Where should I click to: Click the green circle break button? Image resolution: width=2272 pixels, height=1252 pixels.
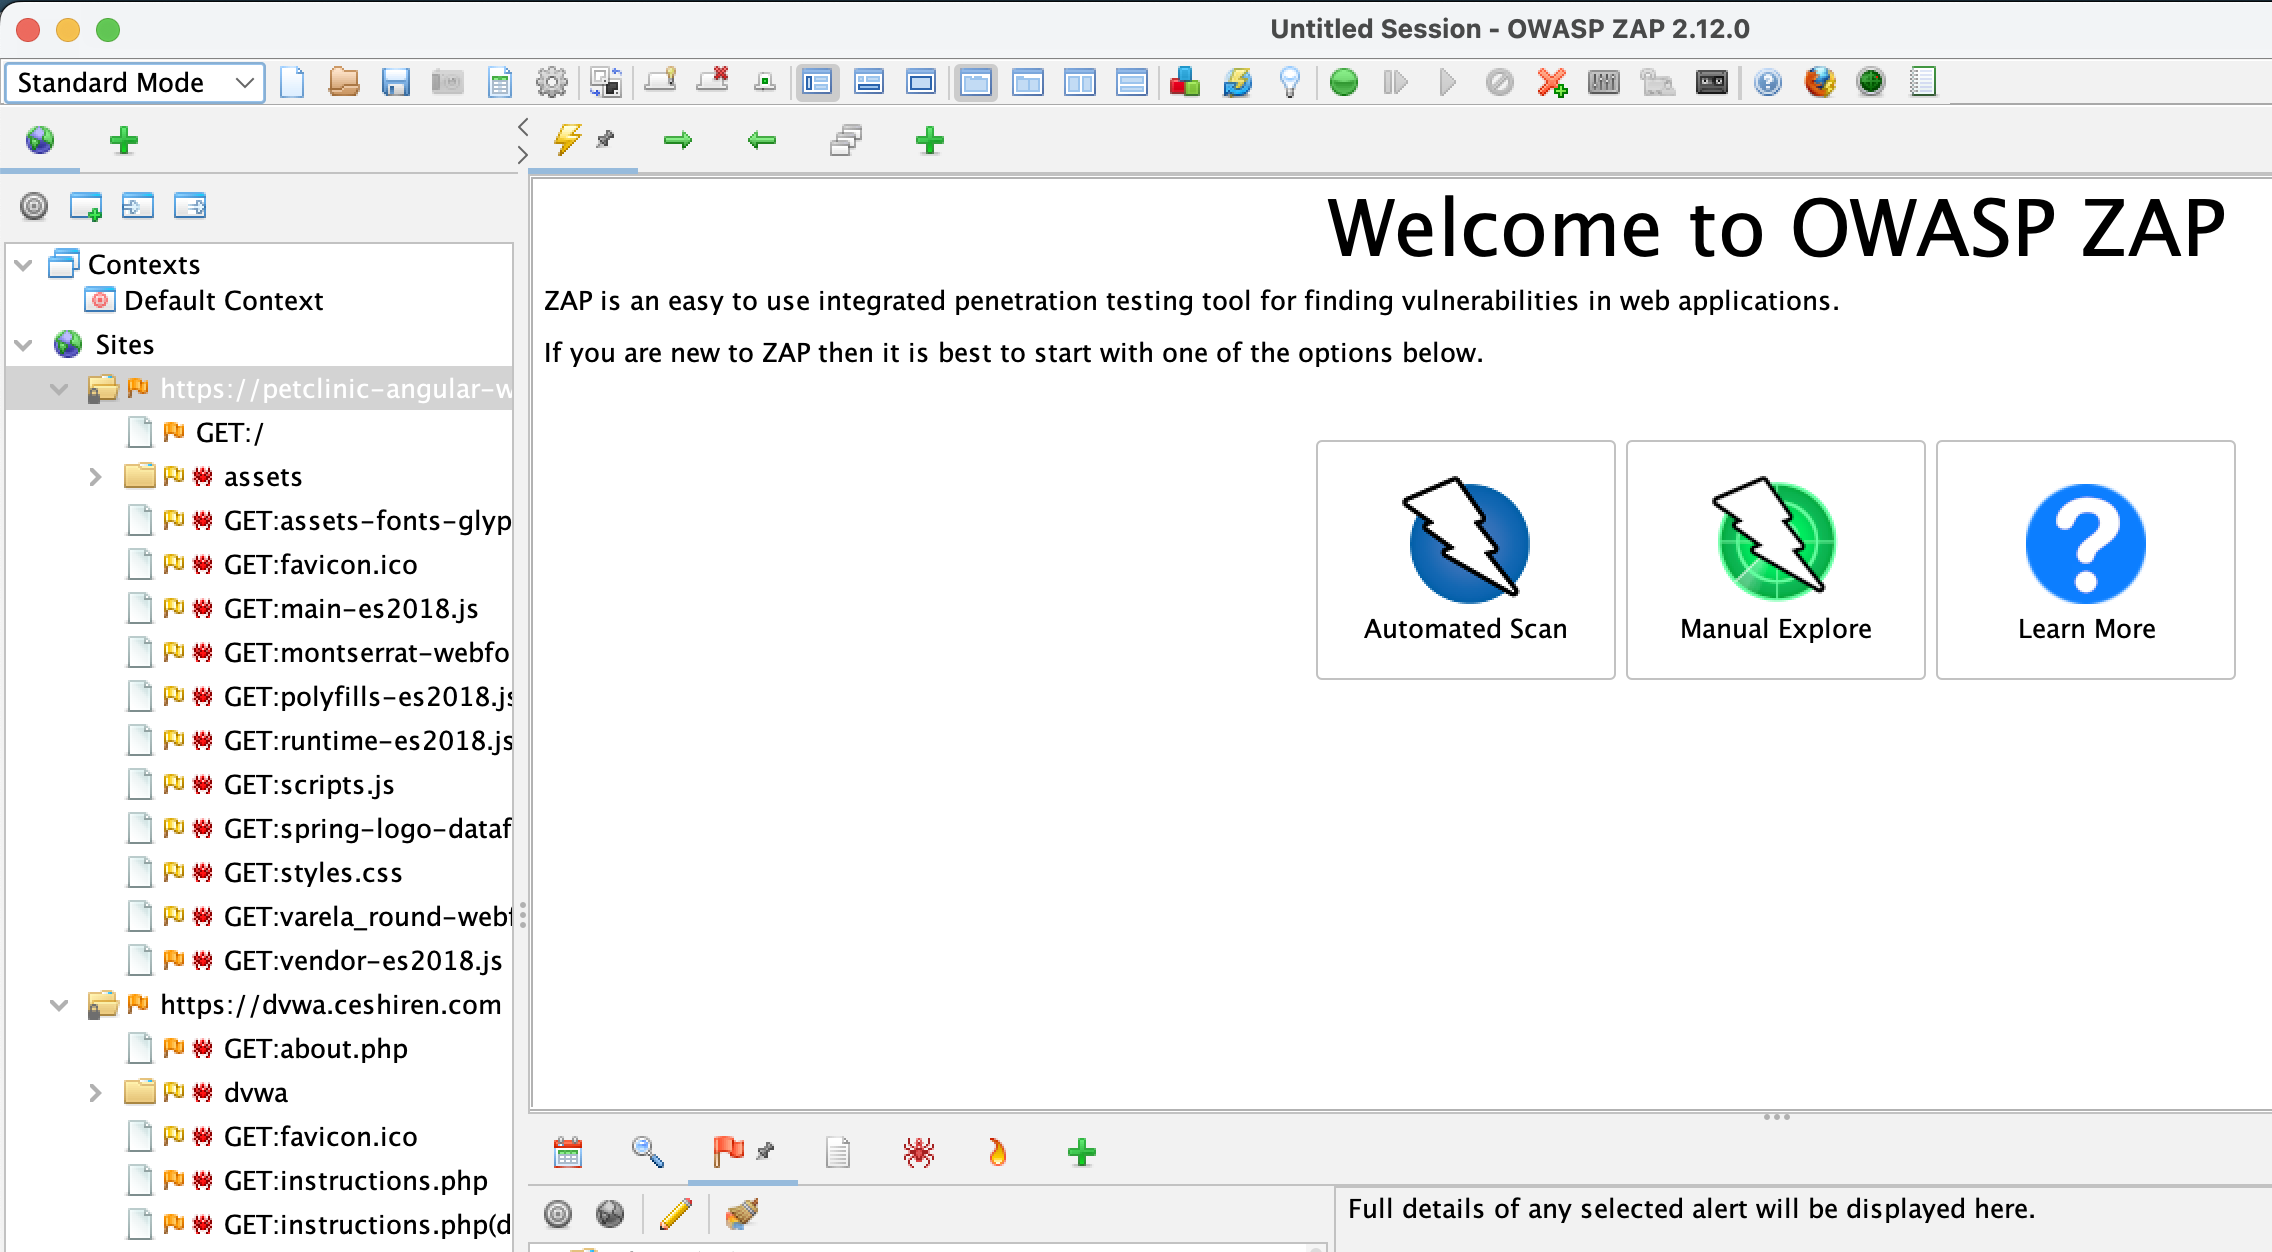point(1344,83)
